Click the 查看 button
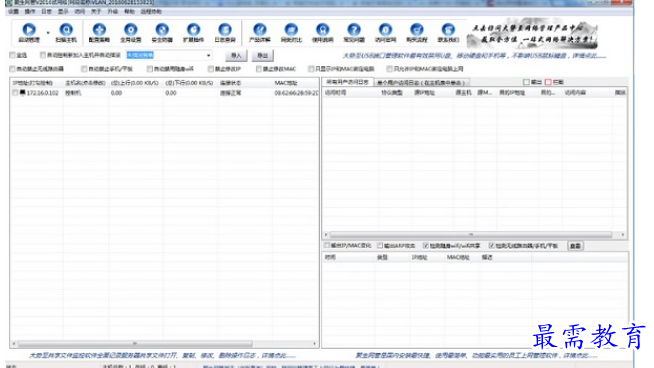 (576, 246)
